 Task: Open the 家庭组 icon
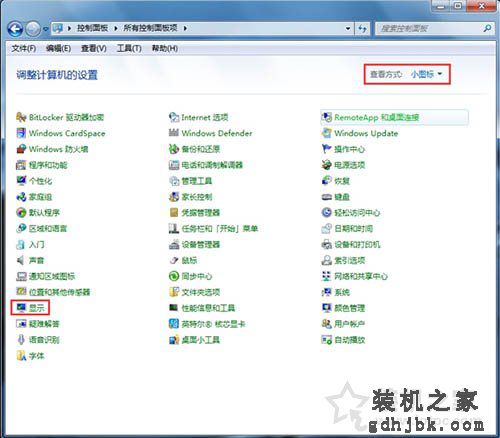[21, 197]
